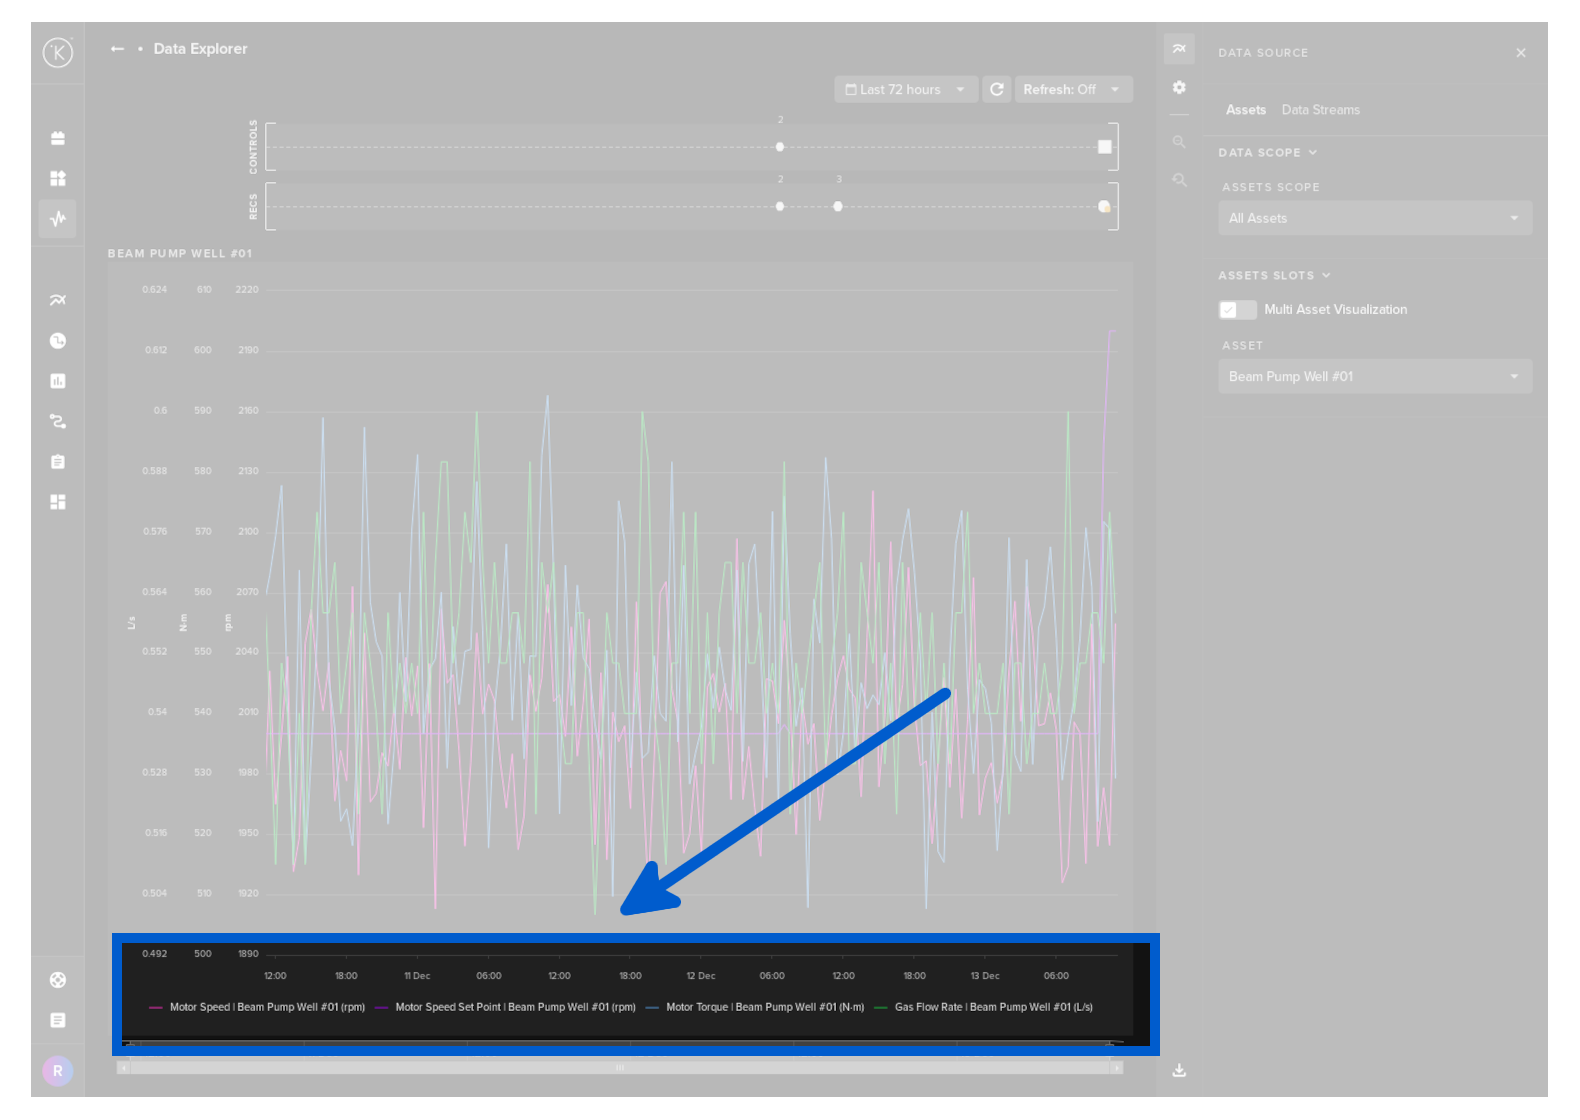The width and height of the screenshot is (1580, 1120).
Task: Click the horizontal scrollbar under the chart
Action: point(619,1068)
